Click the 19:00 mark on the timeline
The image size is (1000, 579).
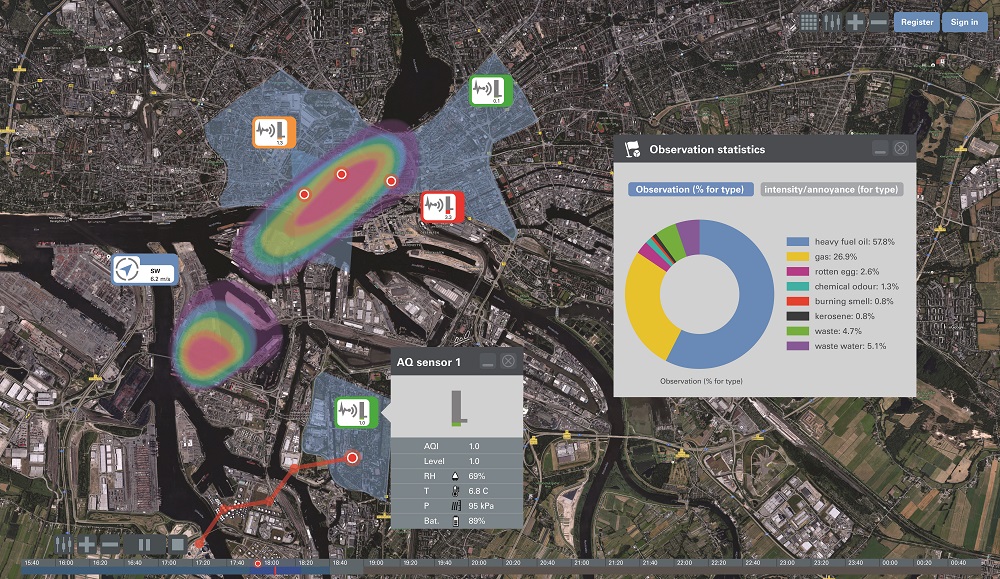pos(376,563)
